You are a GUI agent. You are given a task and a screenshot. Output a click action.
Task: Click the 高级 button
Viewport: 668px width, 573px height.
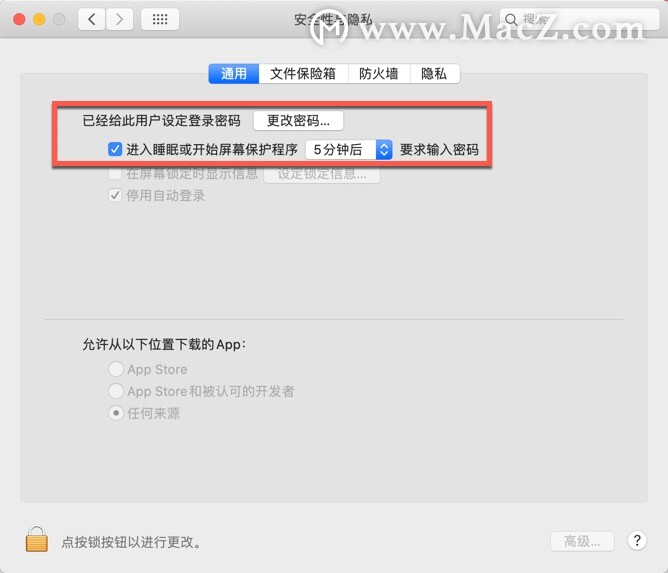coord(582,541)
